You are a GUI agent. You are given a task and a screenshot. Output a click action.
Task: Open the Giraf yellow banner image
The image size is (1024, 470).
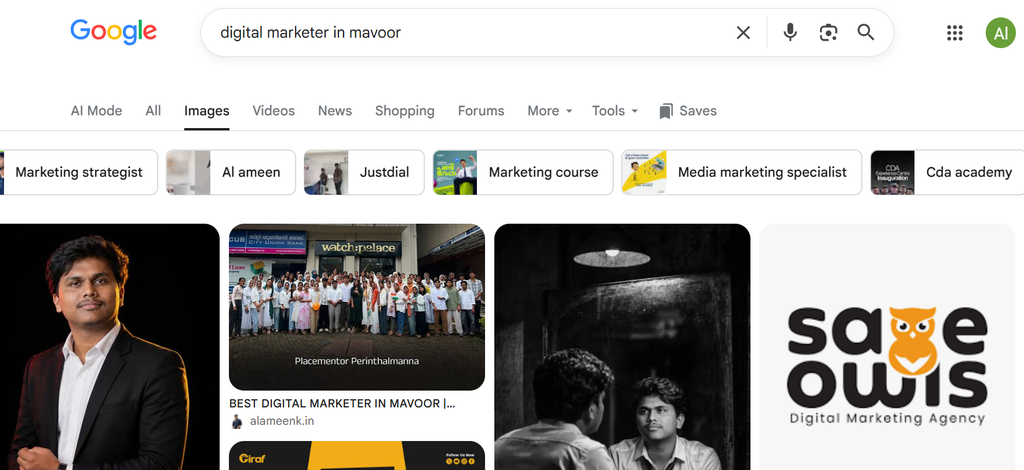(357, 456)
